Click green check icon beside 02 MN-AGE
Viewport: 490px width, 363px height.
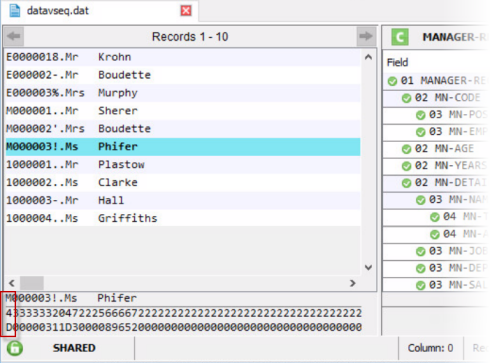[406, 149]
